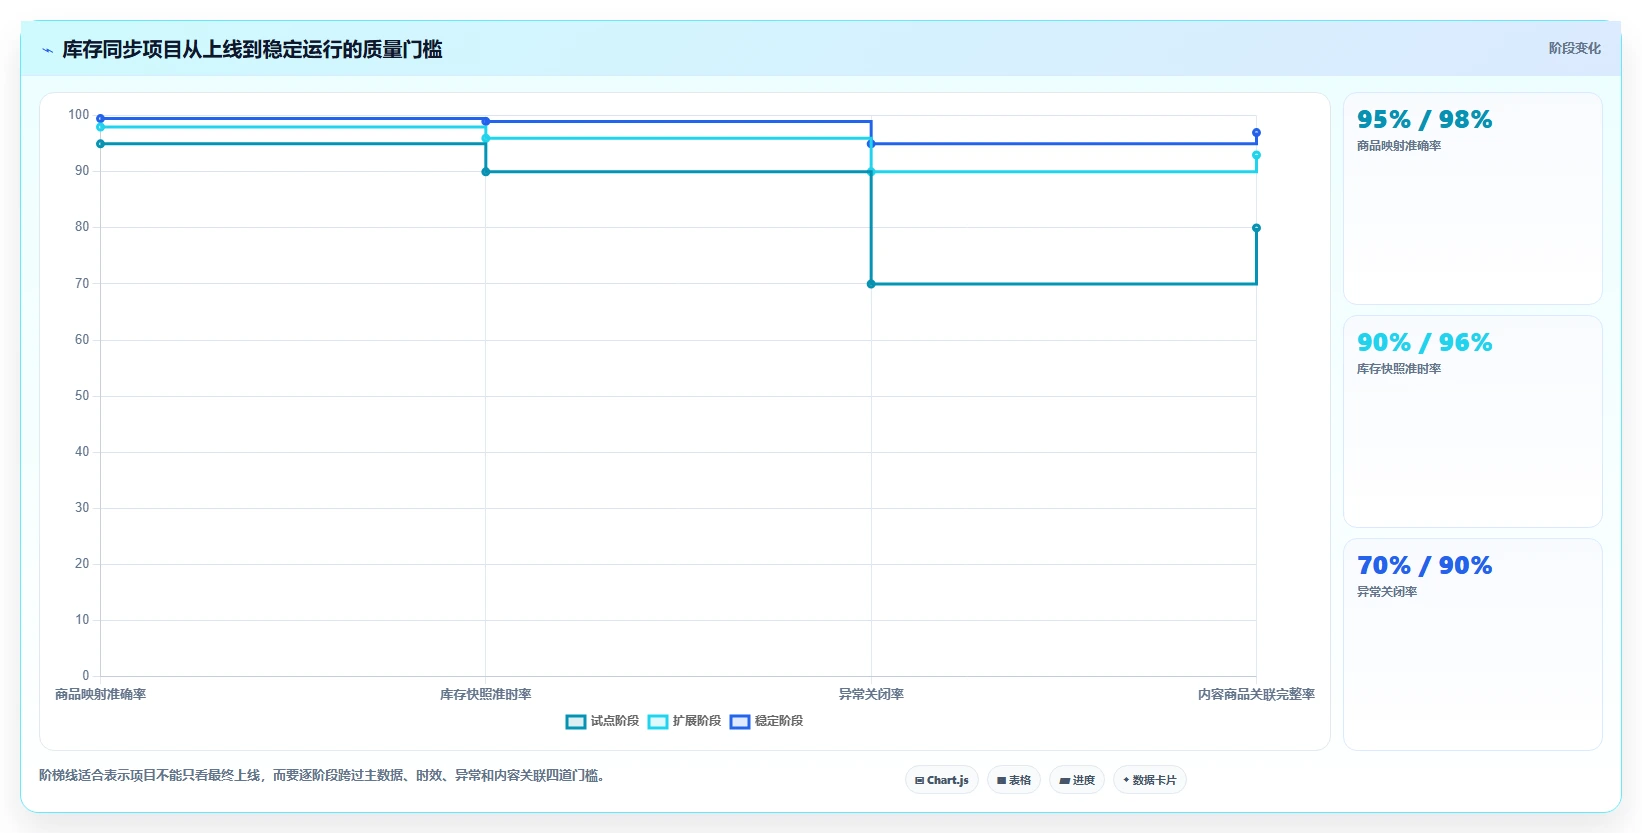Click the 稳定阶段 legend color box
The image size is (1642, 833).
740,722
